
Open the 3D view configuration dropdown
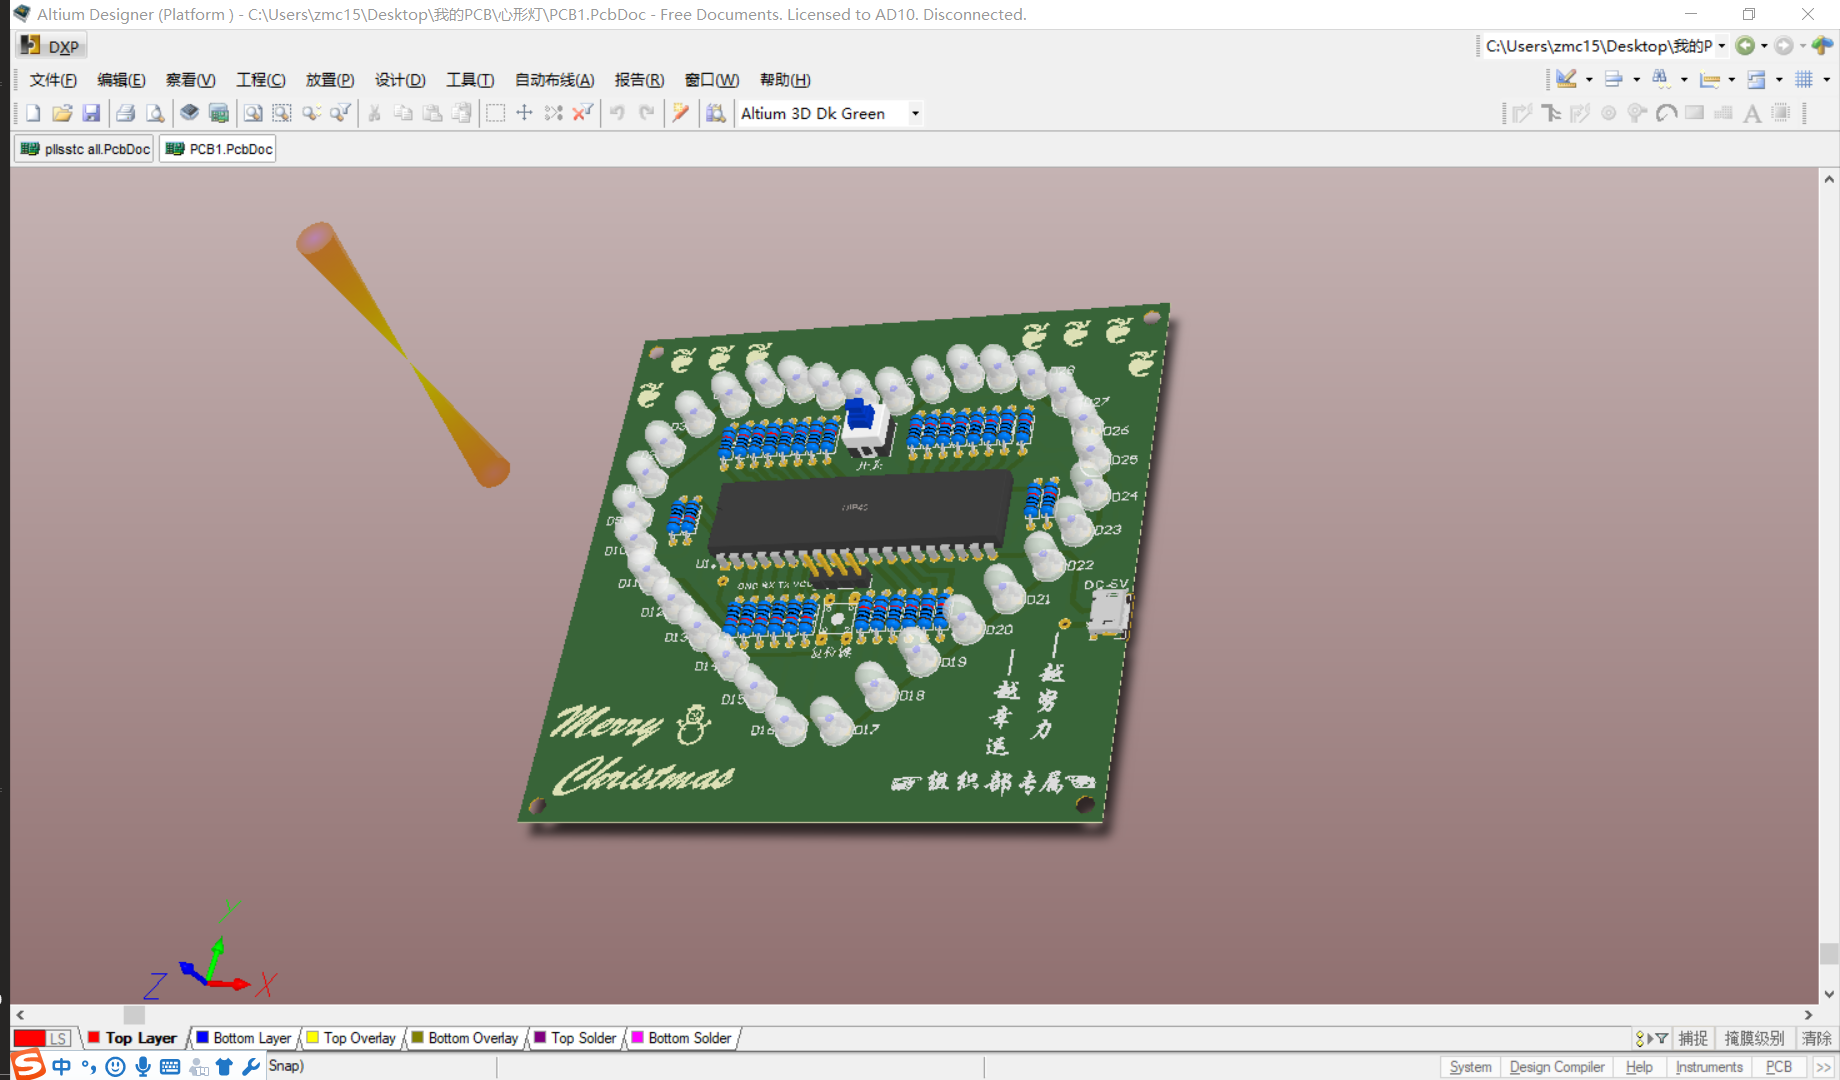click(915, 113)
